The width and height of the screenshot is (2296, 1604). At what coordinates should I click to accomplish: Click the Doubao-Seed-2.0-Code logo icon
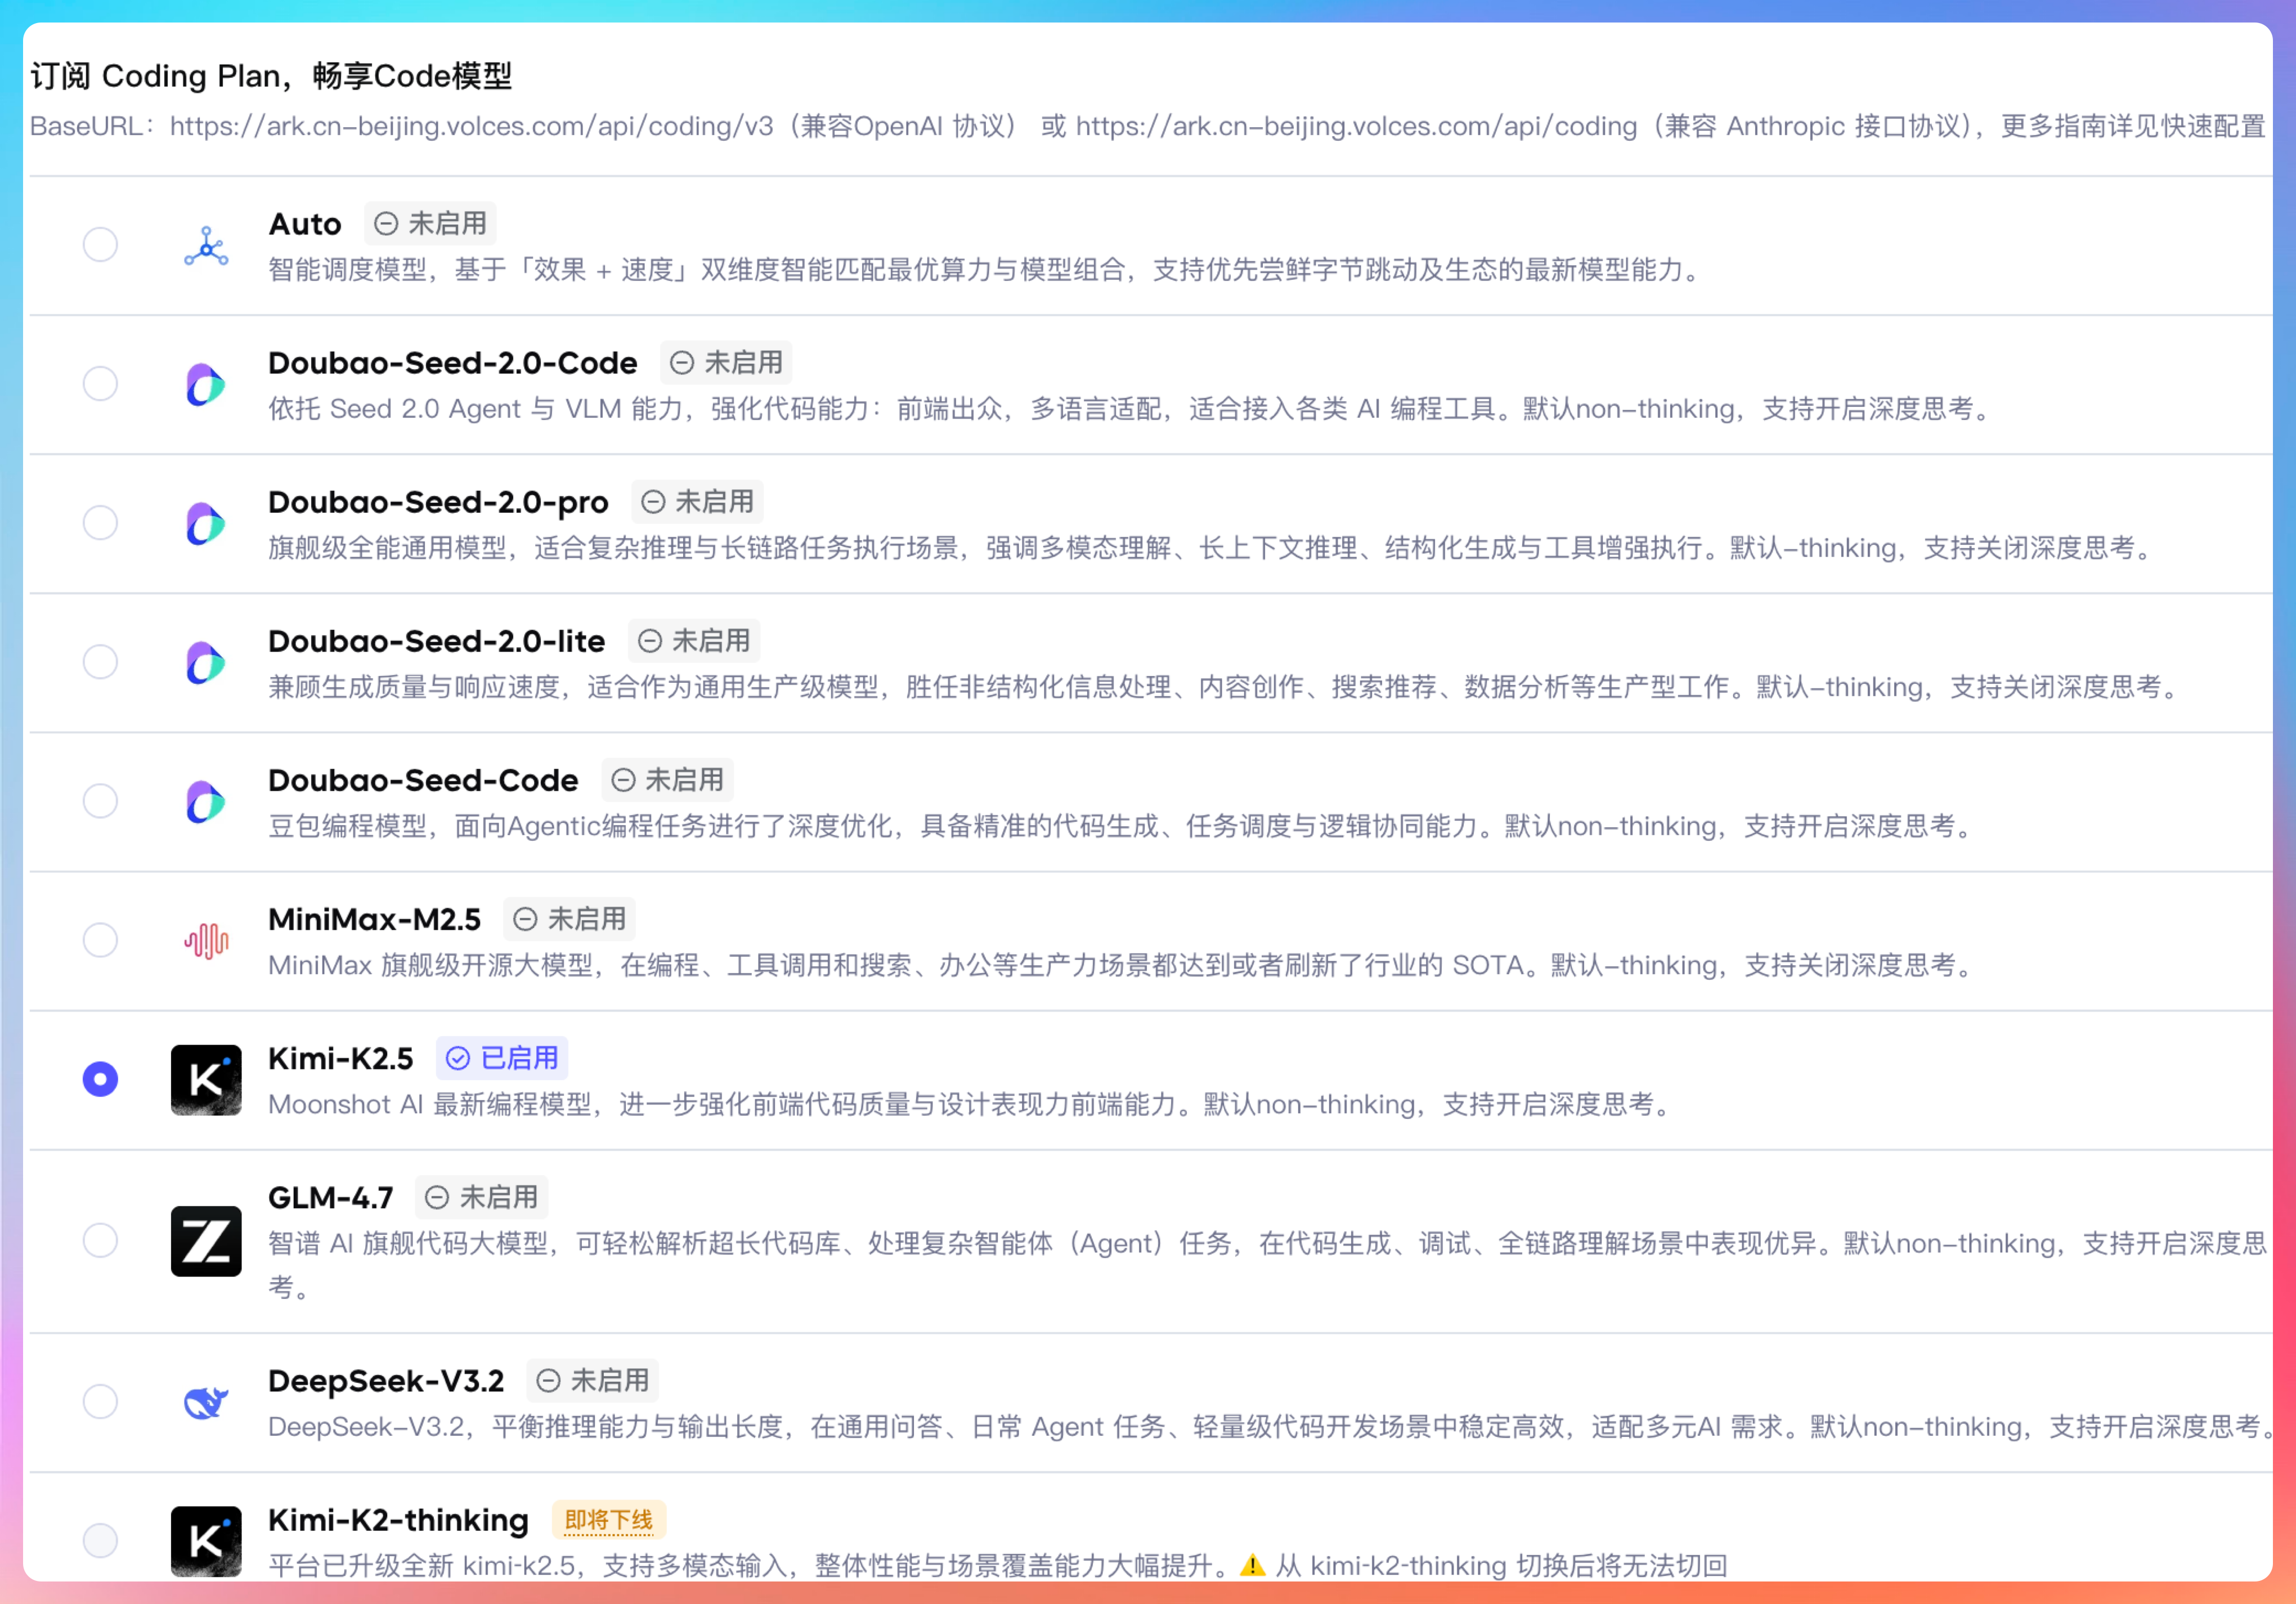pos(206,384)
